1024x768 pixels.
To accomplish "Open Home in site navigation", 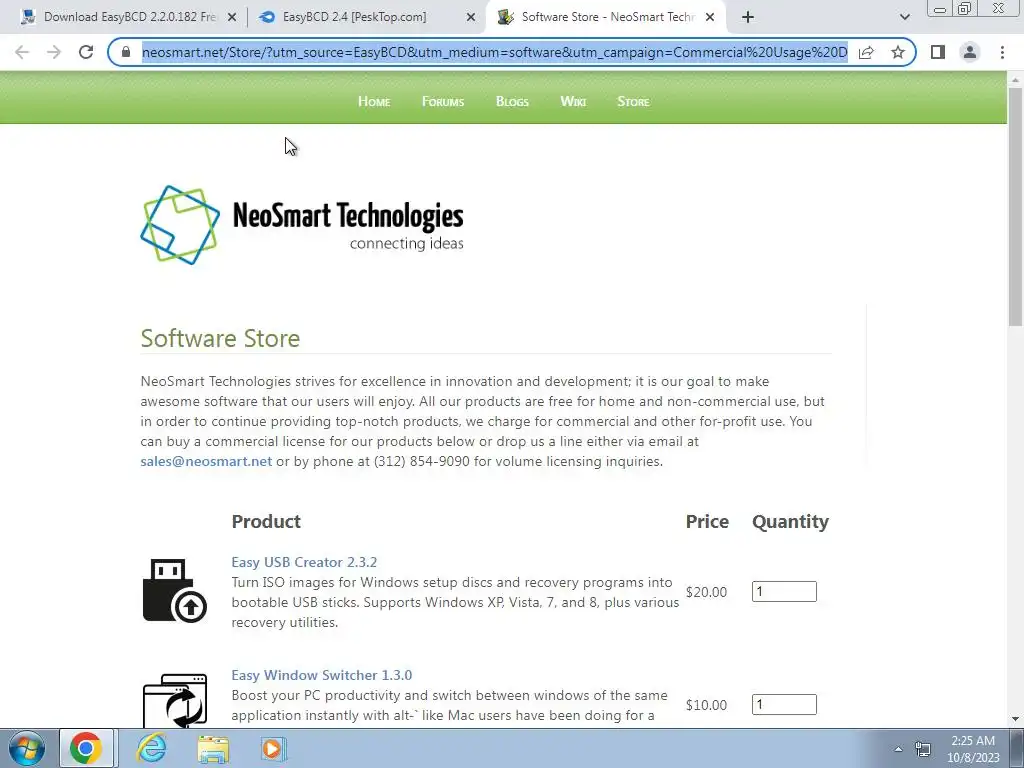I will [374, 101].
